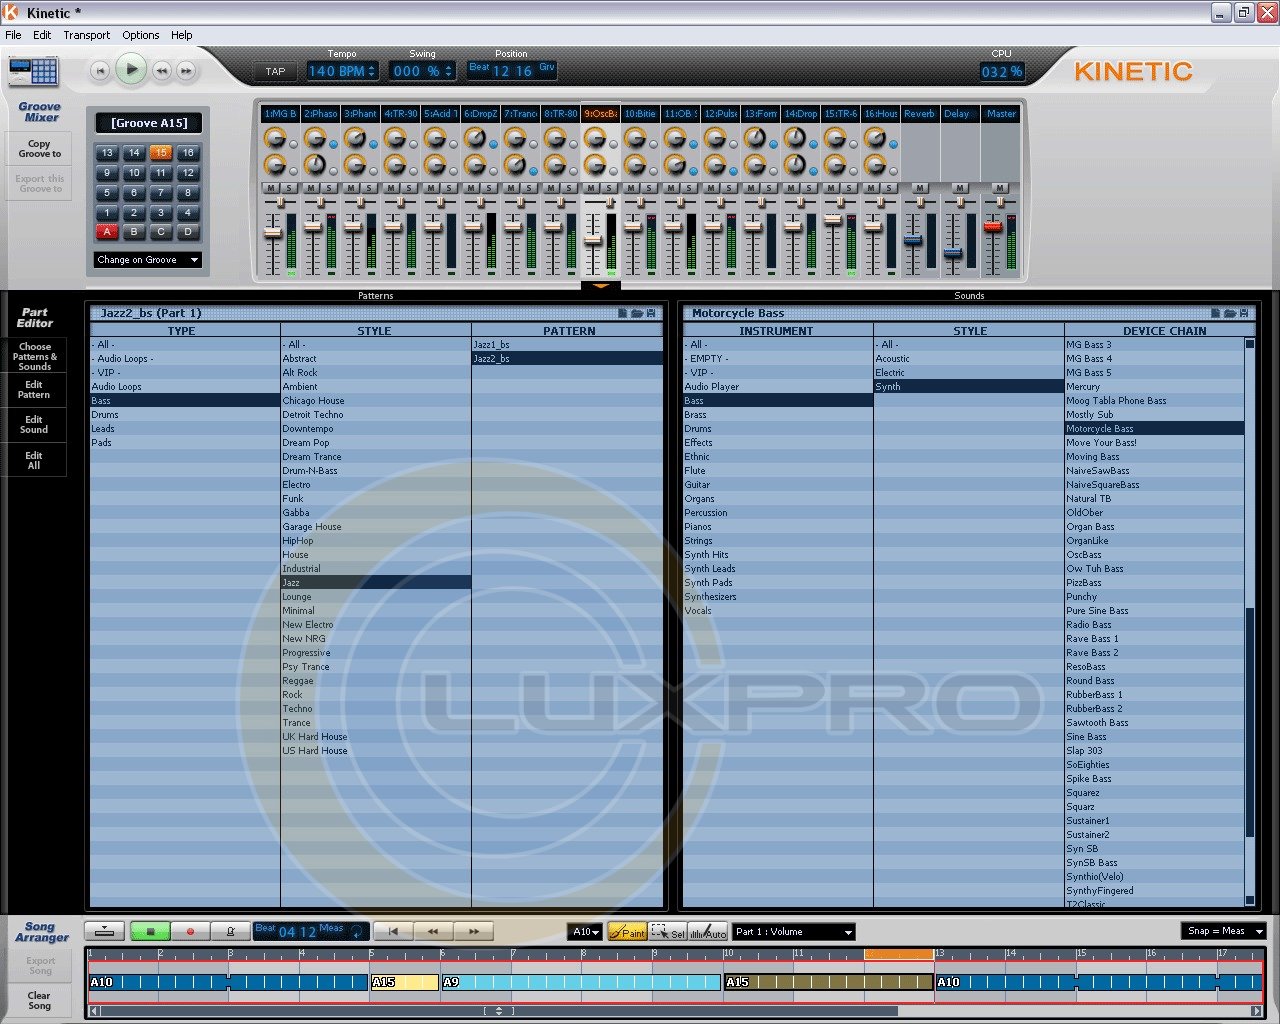Click the groove pad grid icon
This screenshot has width=1280, height=1024.
(x=33, y=70)
